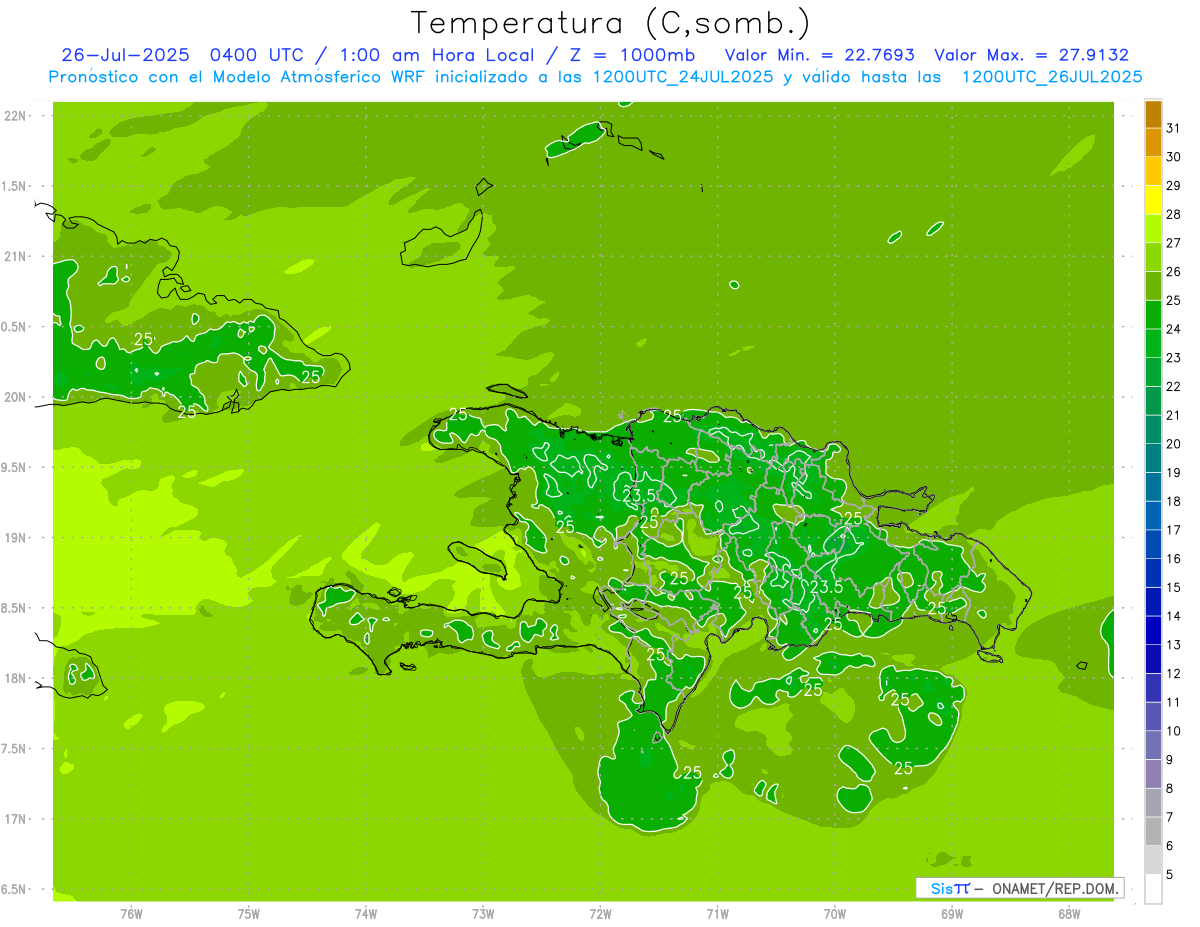Image resolution: width=1200 pixels, height=927 pixels.
Task: Click the '70W' longitude axis label
Action: pyautogui.click(x=835, y=914)
